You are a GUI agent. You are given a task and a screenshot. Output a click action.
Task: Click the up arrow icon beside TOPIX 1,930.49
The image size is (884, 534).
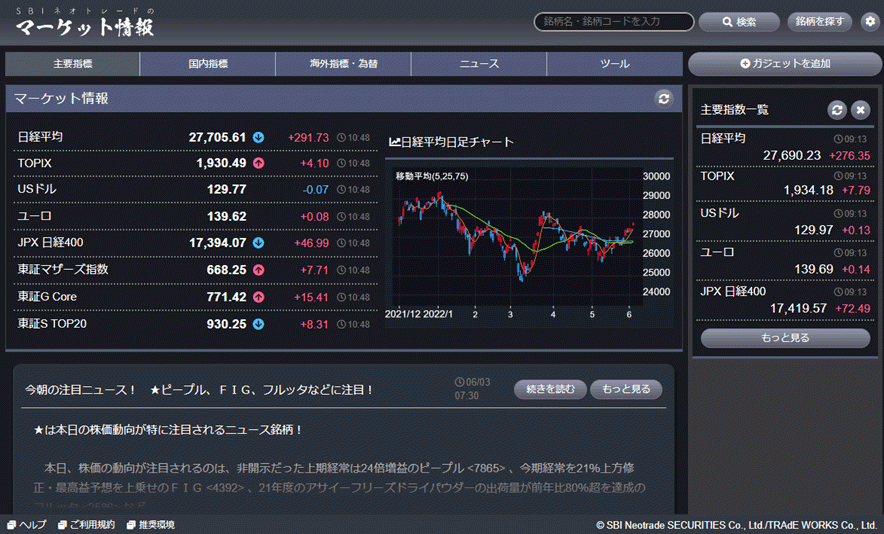(x=258, y=163)
